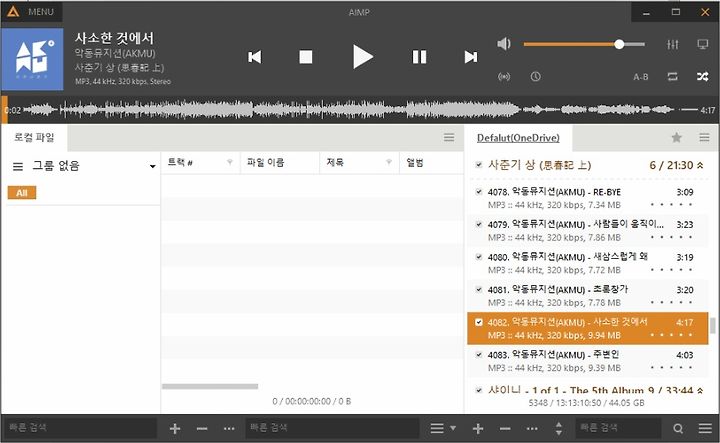Click the monitor display mode icon

[703, 45]
